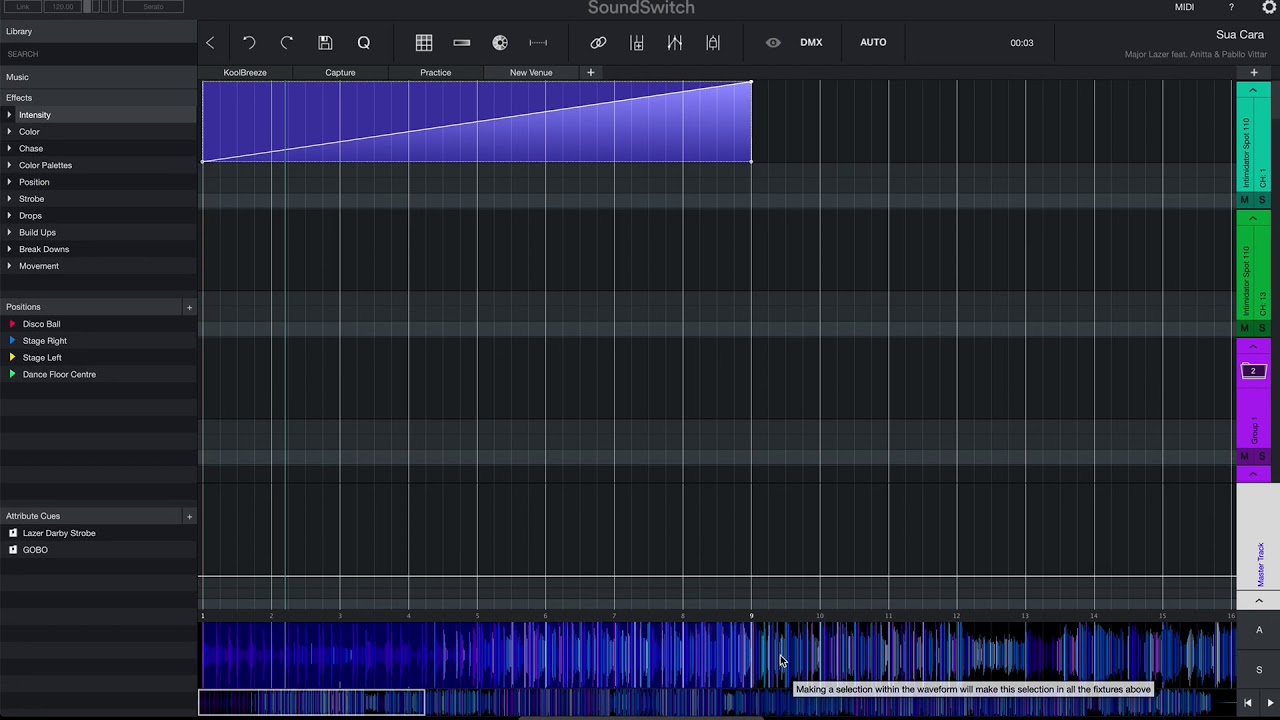Skip back to the start of the track
The image size is (1280, 720).
1248,703
